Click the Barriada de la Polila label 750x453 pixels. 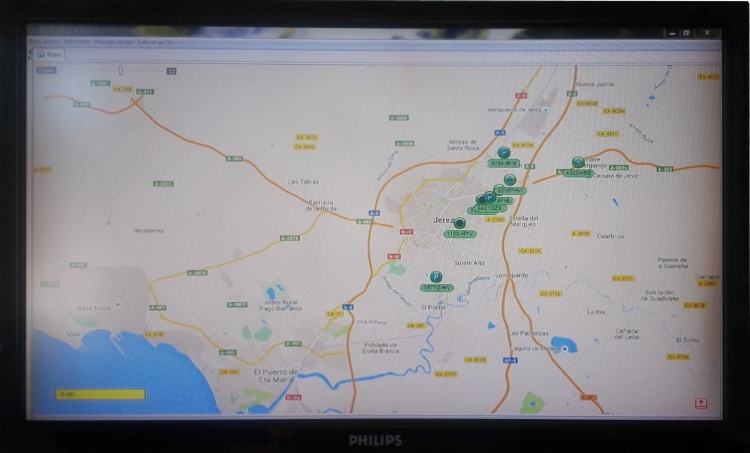click(321, 205)
